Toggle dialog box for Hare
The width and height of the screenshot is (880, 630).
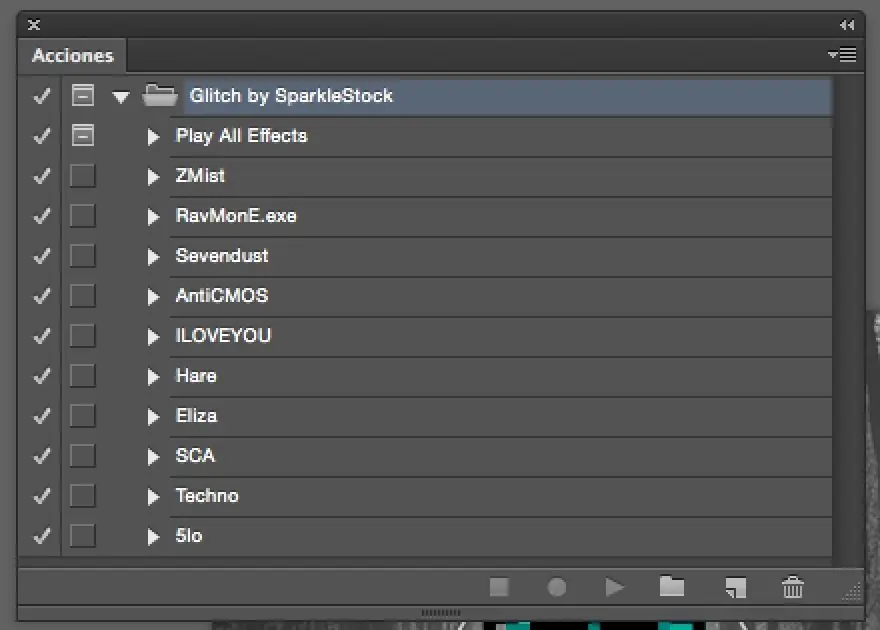(82, 375)
